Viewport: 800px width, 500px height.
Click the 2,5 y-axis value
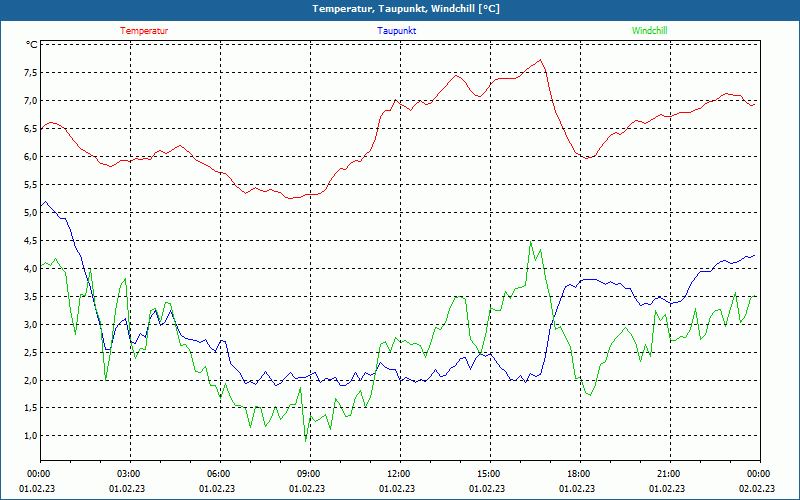(x=31, y=353)
